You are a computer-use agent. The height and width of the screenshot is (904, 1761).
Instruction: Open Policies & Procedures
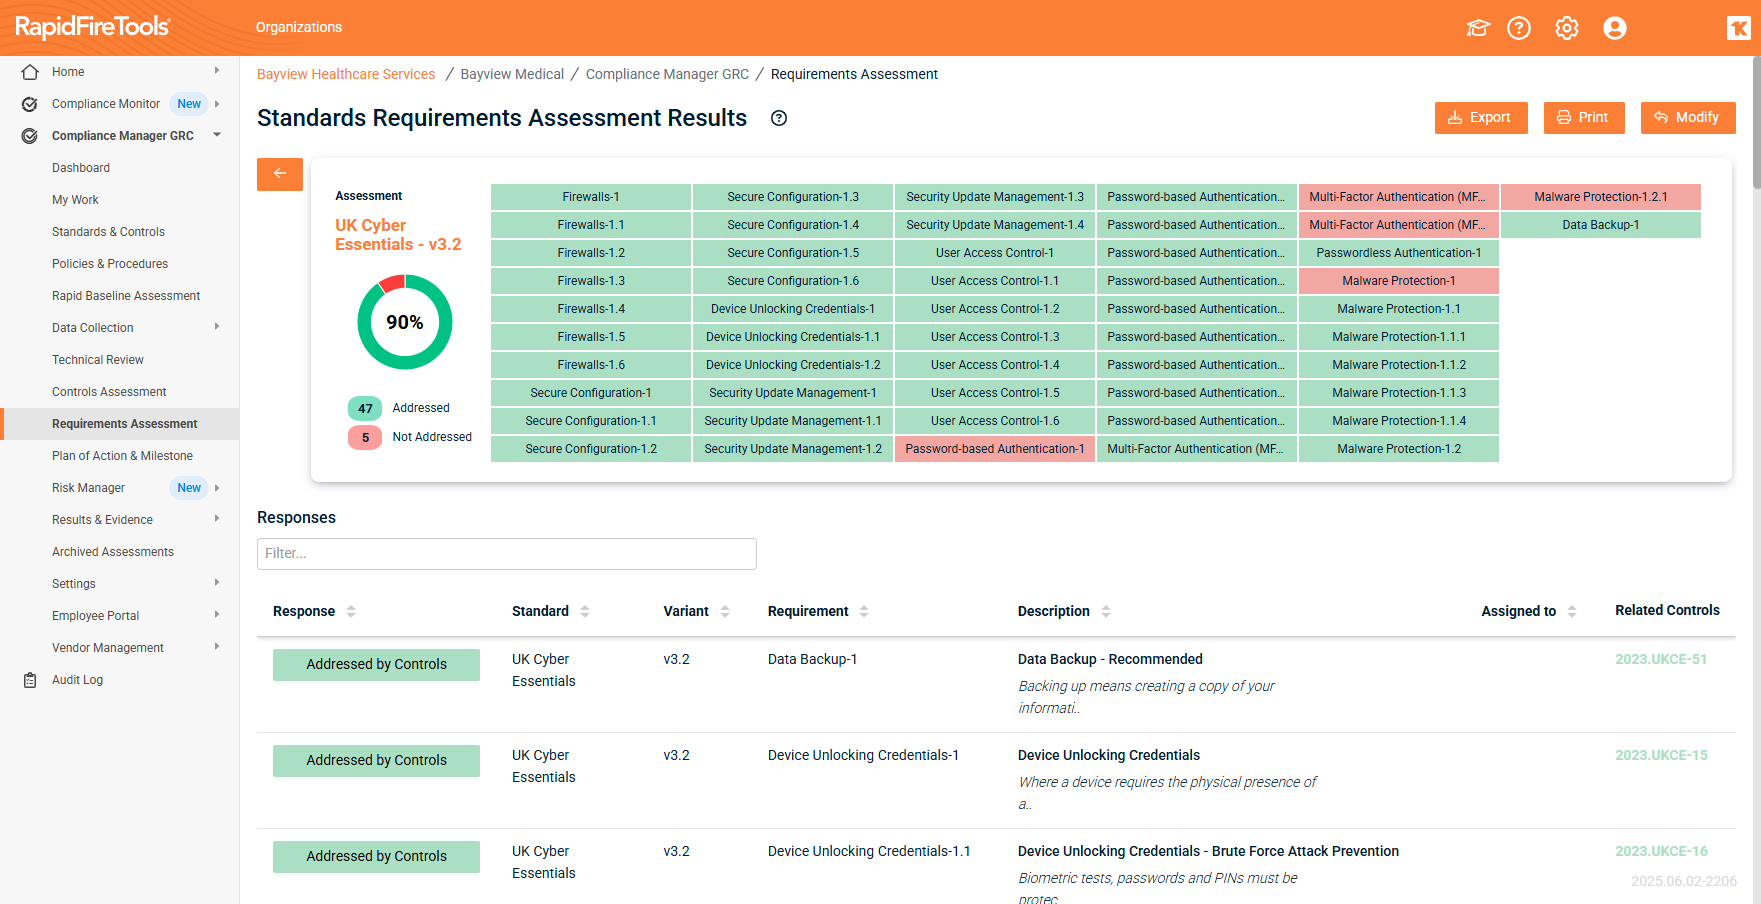(x=110, y=264)
